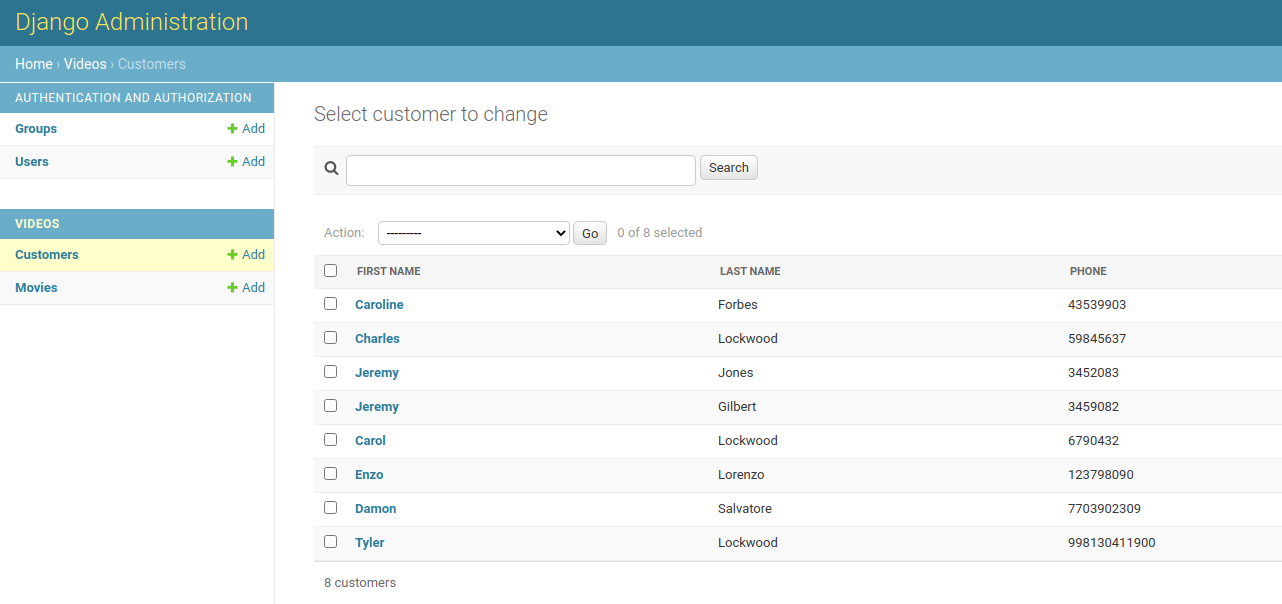Open the Action dropdown menu
This screenshot has width=1282, height=604.
tap(473, 233)
